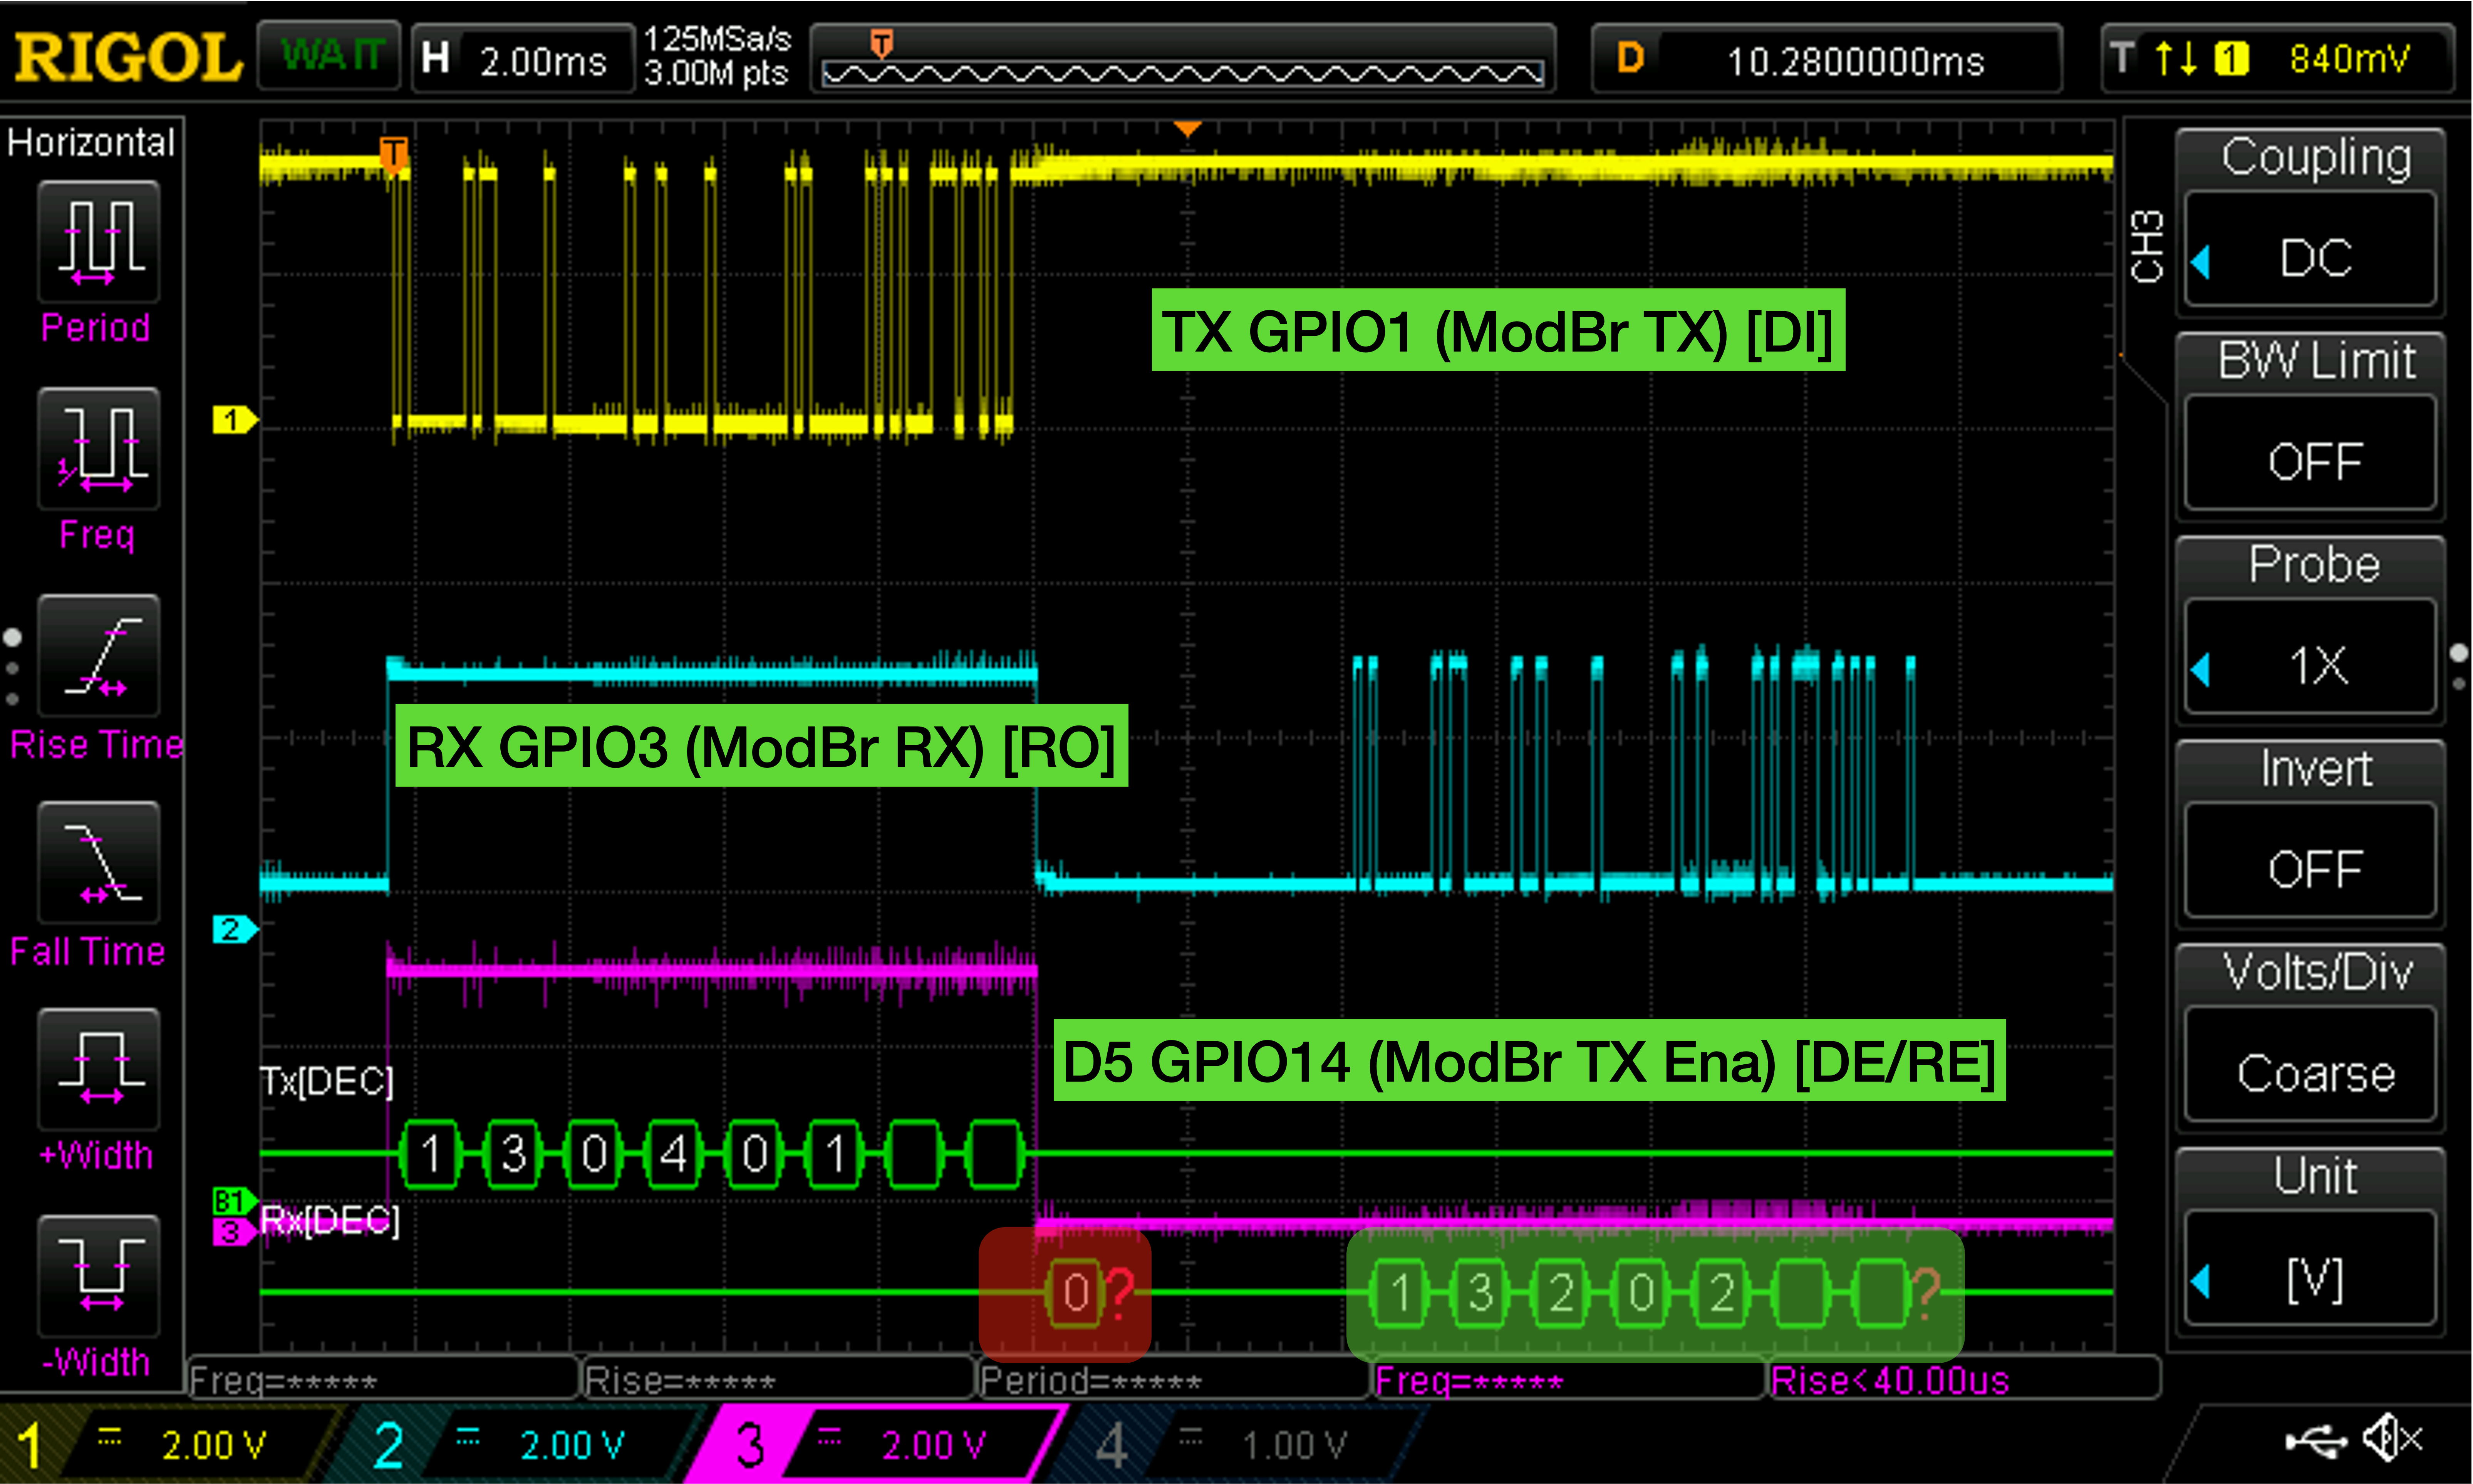This screenshot has width=2473, height=1484.
Task: Click the waveform memory overview bar
Action: [x=1183, y=58]
